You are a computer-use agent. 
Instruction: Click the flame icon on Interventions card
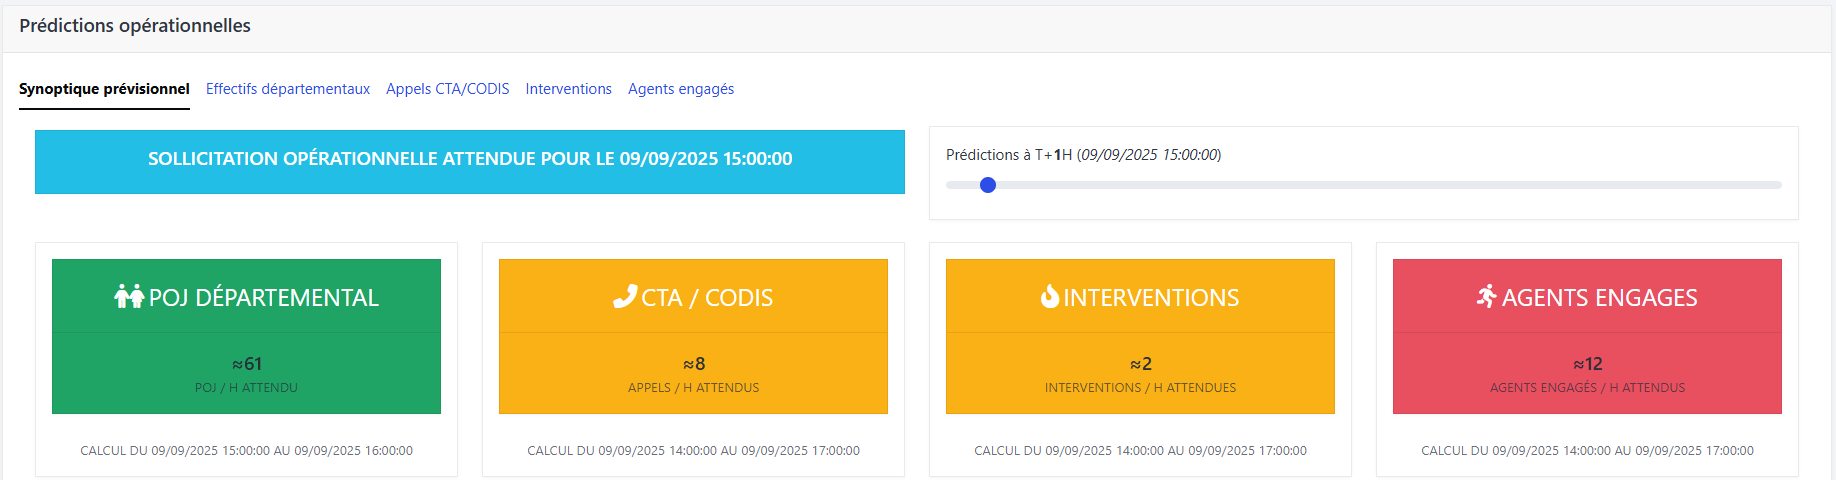(x=1049, y=297)
